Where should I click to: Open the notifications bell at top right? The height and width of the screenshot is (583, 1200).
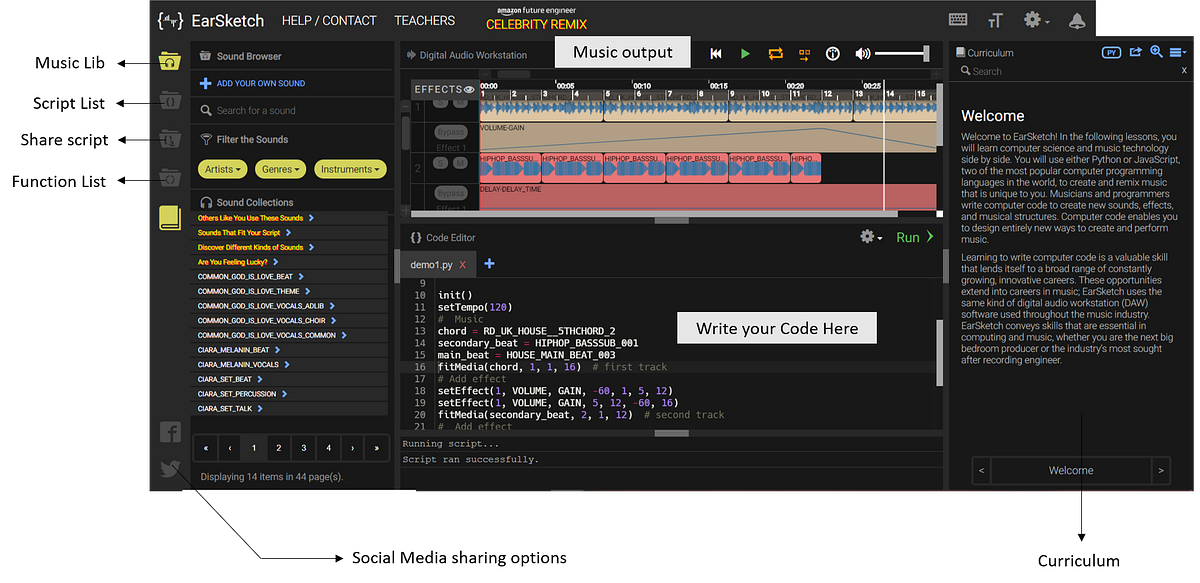[x=1076, y=19]
